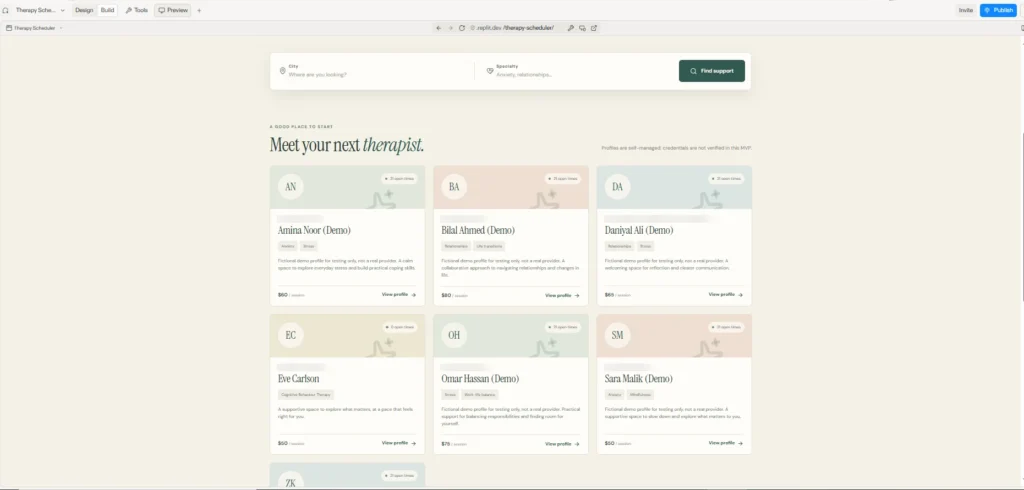1024x490 pixels.
Task: Click the EC avatar on Eve's card
Action: point(291,335)
